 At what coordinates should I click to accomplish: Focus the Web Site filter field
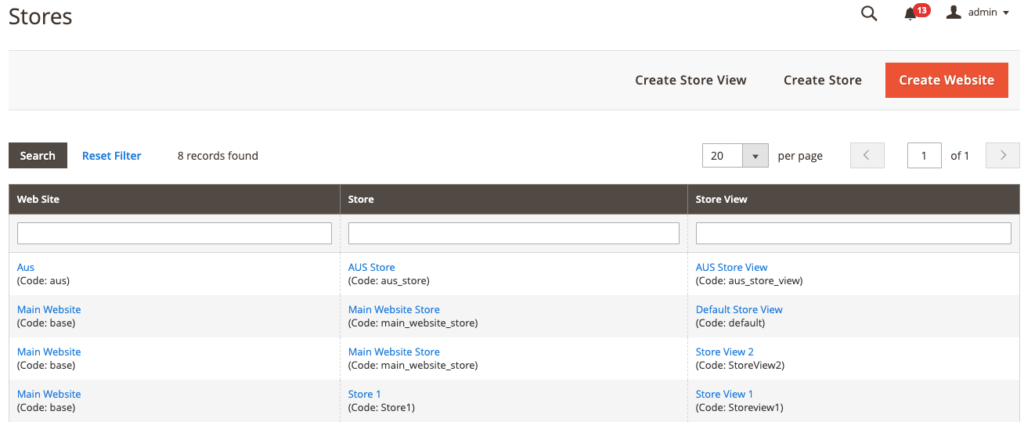pos(174,233)
